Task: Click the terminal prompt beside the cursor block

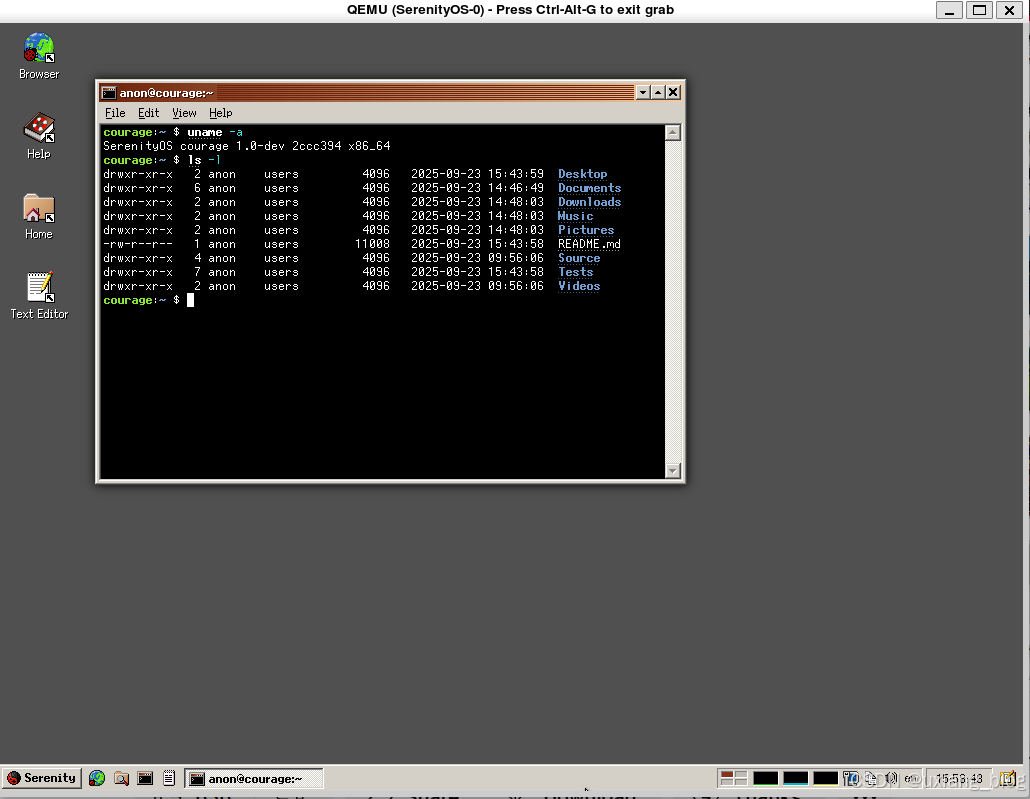Action: click(141, 300)
